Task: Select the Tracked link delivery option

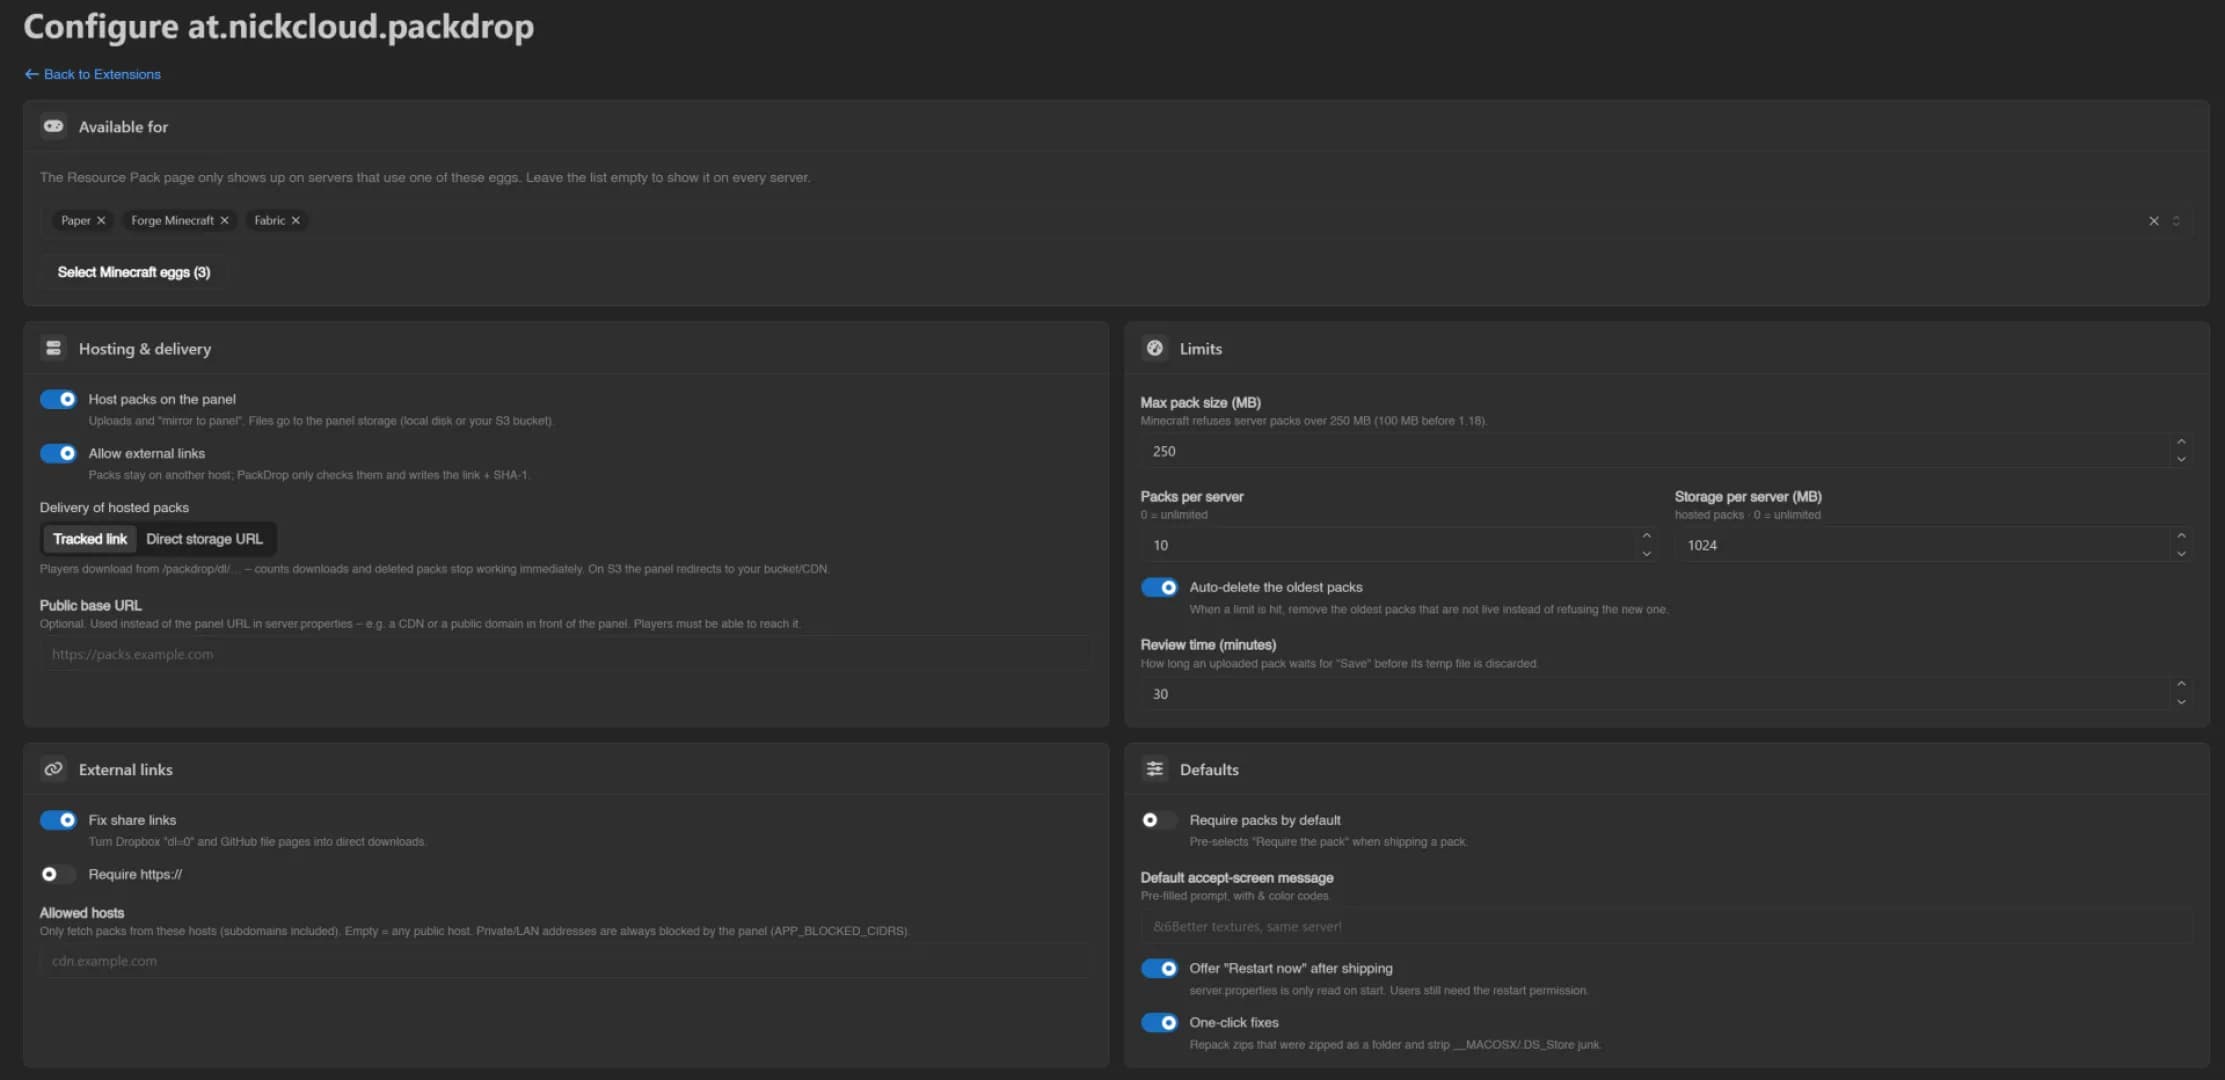Action: [90, 539]
